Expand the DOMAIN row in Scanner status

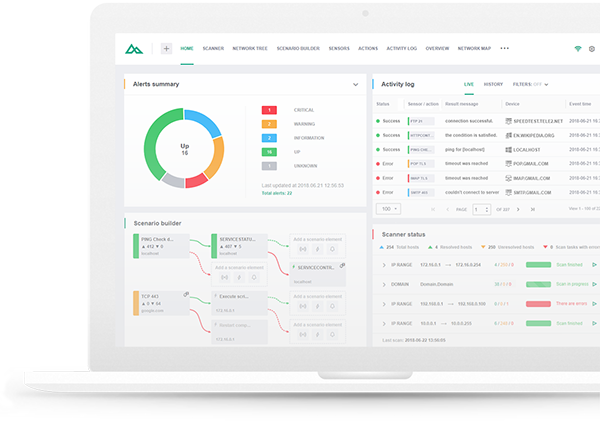[384, 284]
